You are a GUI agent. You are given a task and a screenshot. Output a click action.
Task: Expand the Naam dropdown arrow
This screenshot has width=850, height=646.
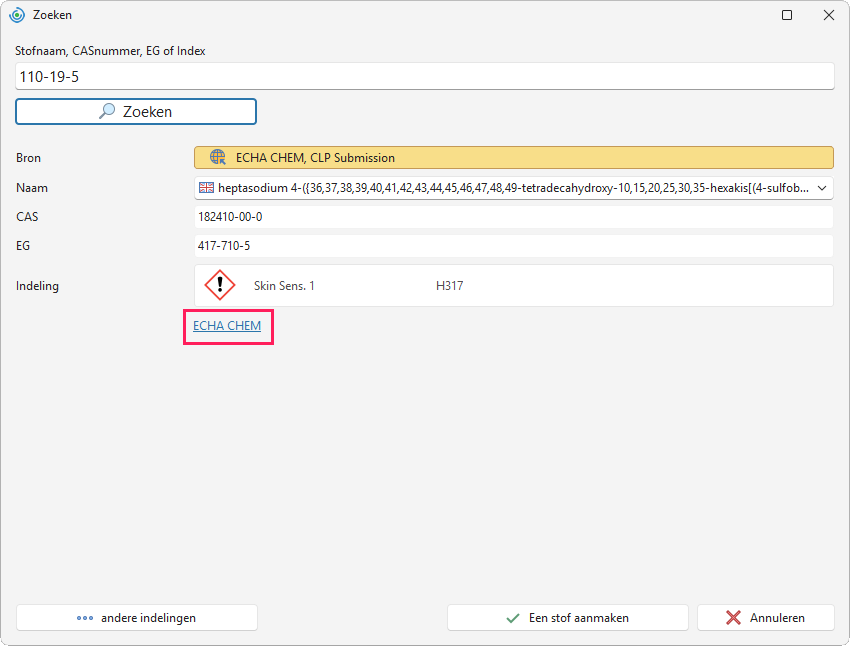pyautogui.click(x=822, y=188)
